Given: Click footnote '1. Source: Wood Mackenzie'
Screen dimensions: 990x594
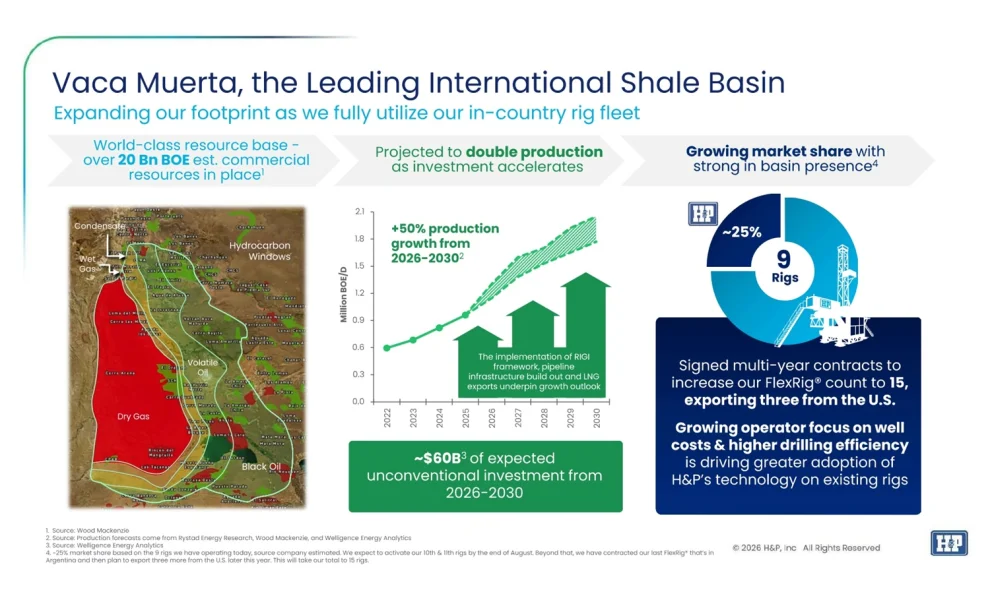Looking at the screenshot, I should (88, 531).
